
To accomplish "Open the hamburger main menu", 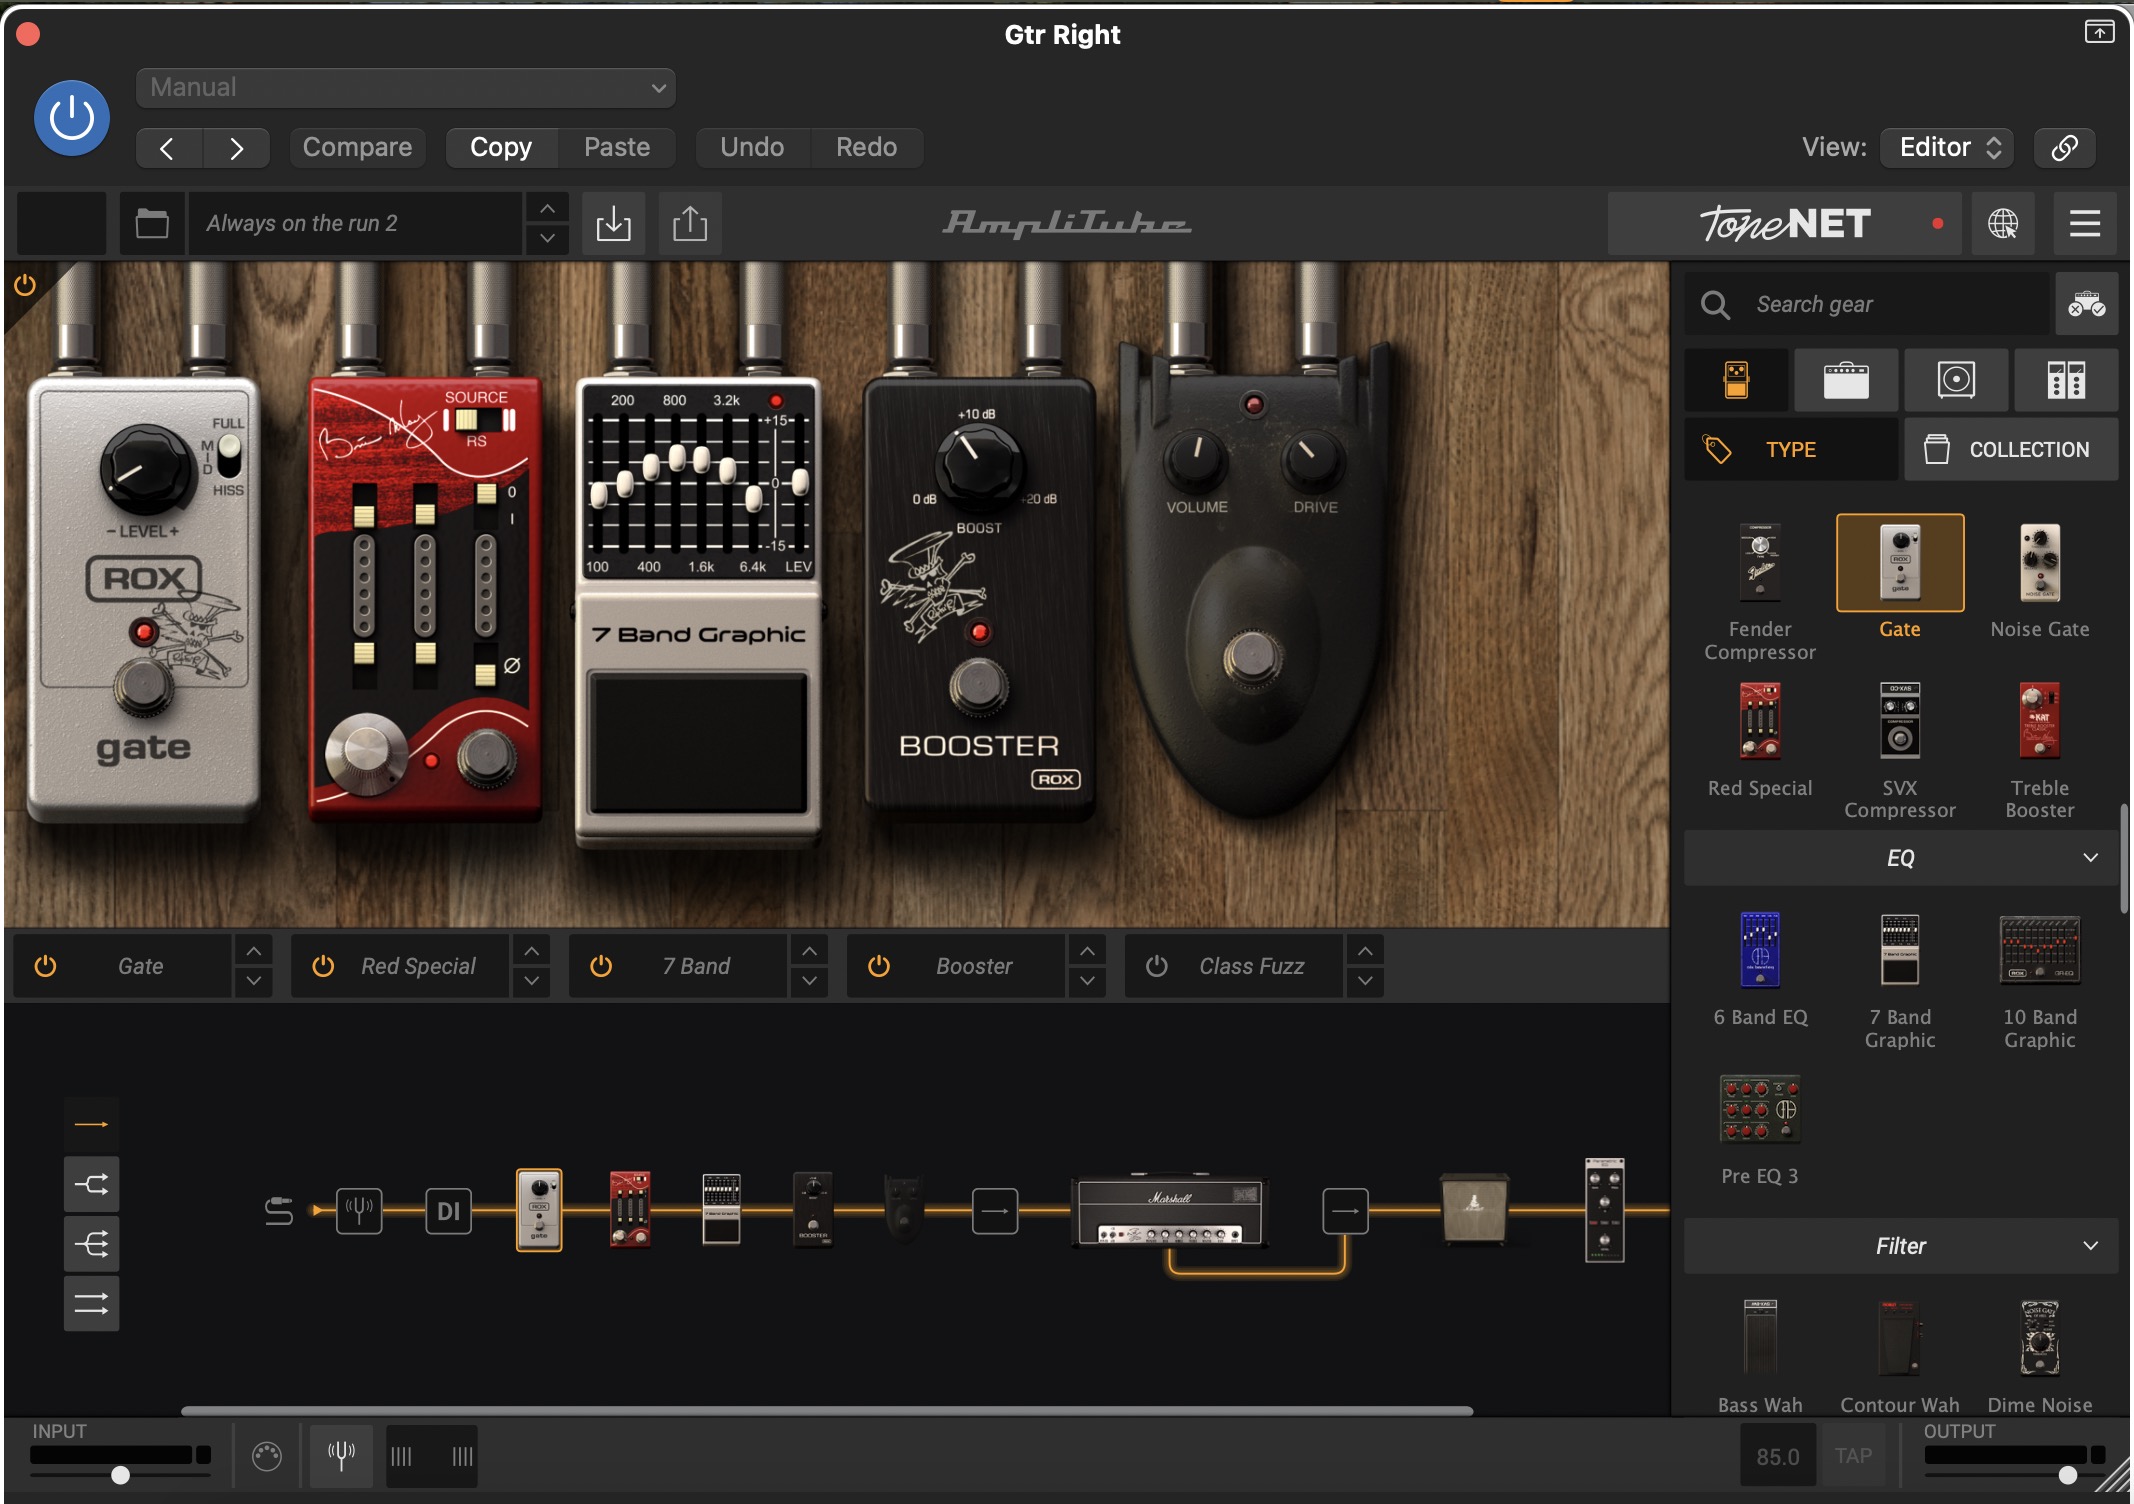I will tap(2085, 224).
